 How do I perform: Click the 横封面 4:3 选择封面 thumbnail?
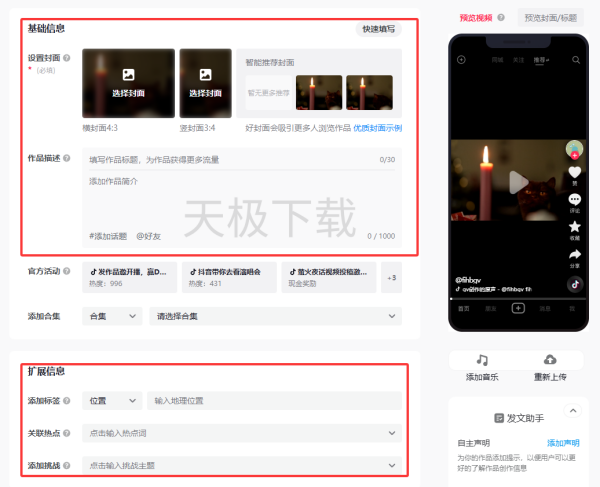(128, 84)
